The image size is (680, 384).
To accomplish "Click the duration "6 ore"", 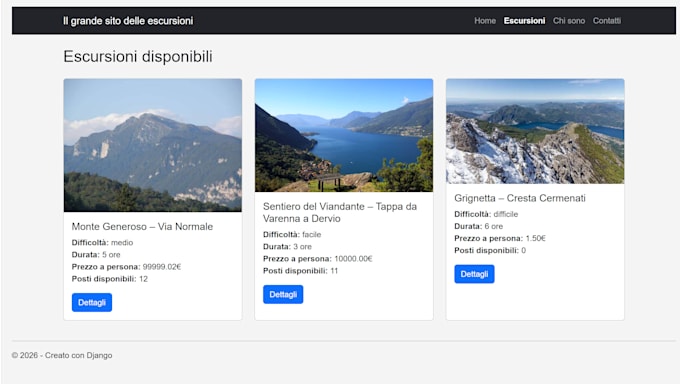I will 494,226.
